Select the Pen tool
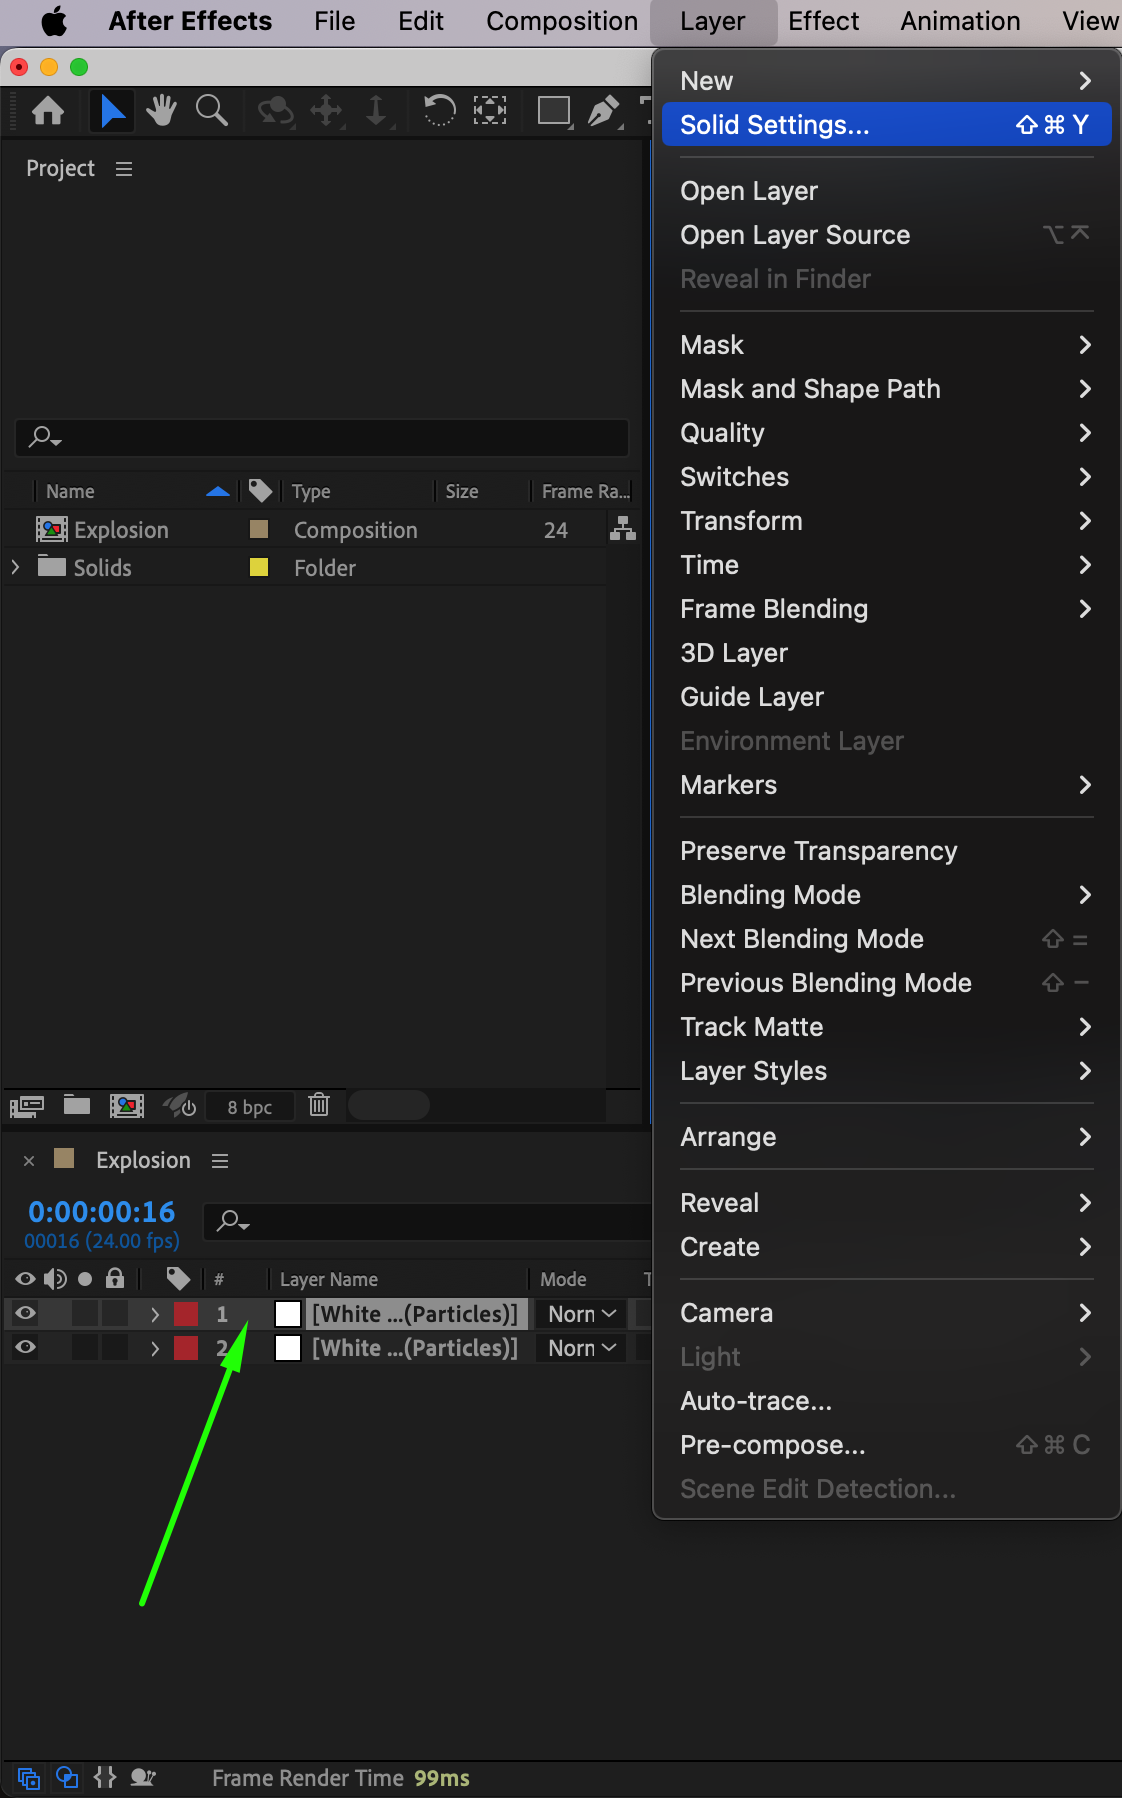Viewport: 1122px width, 1798px height. [x=603, y=110]
